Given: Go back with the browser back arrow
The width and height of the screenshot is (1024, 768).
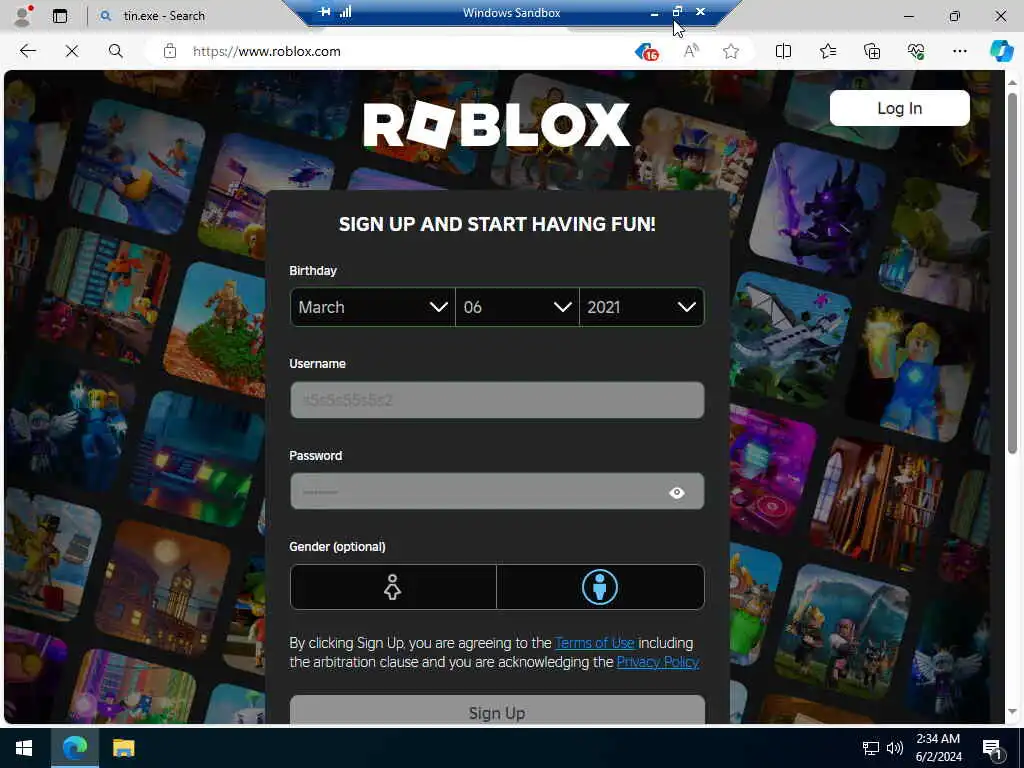Looking at the screenshot, I should click(27, 51).
